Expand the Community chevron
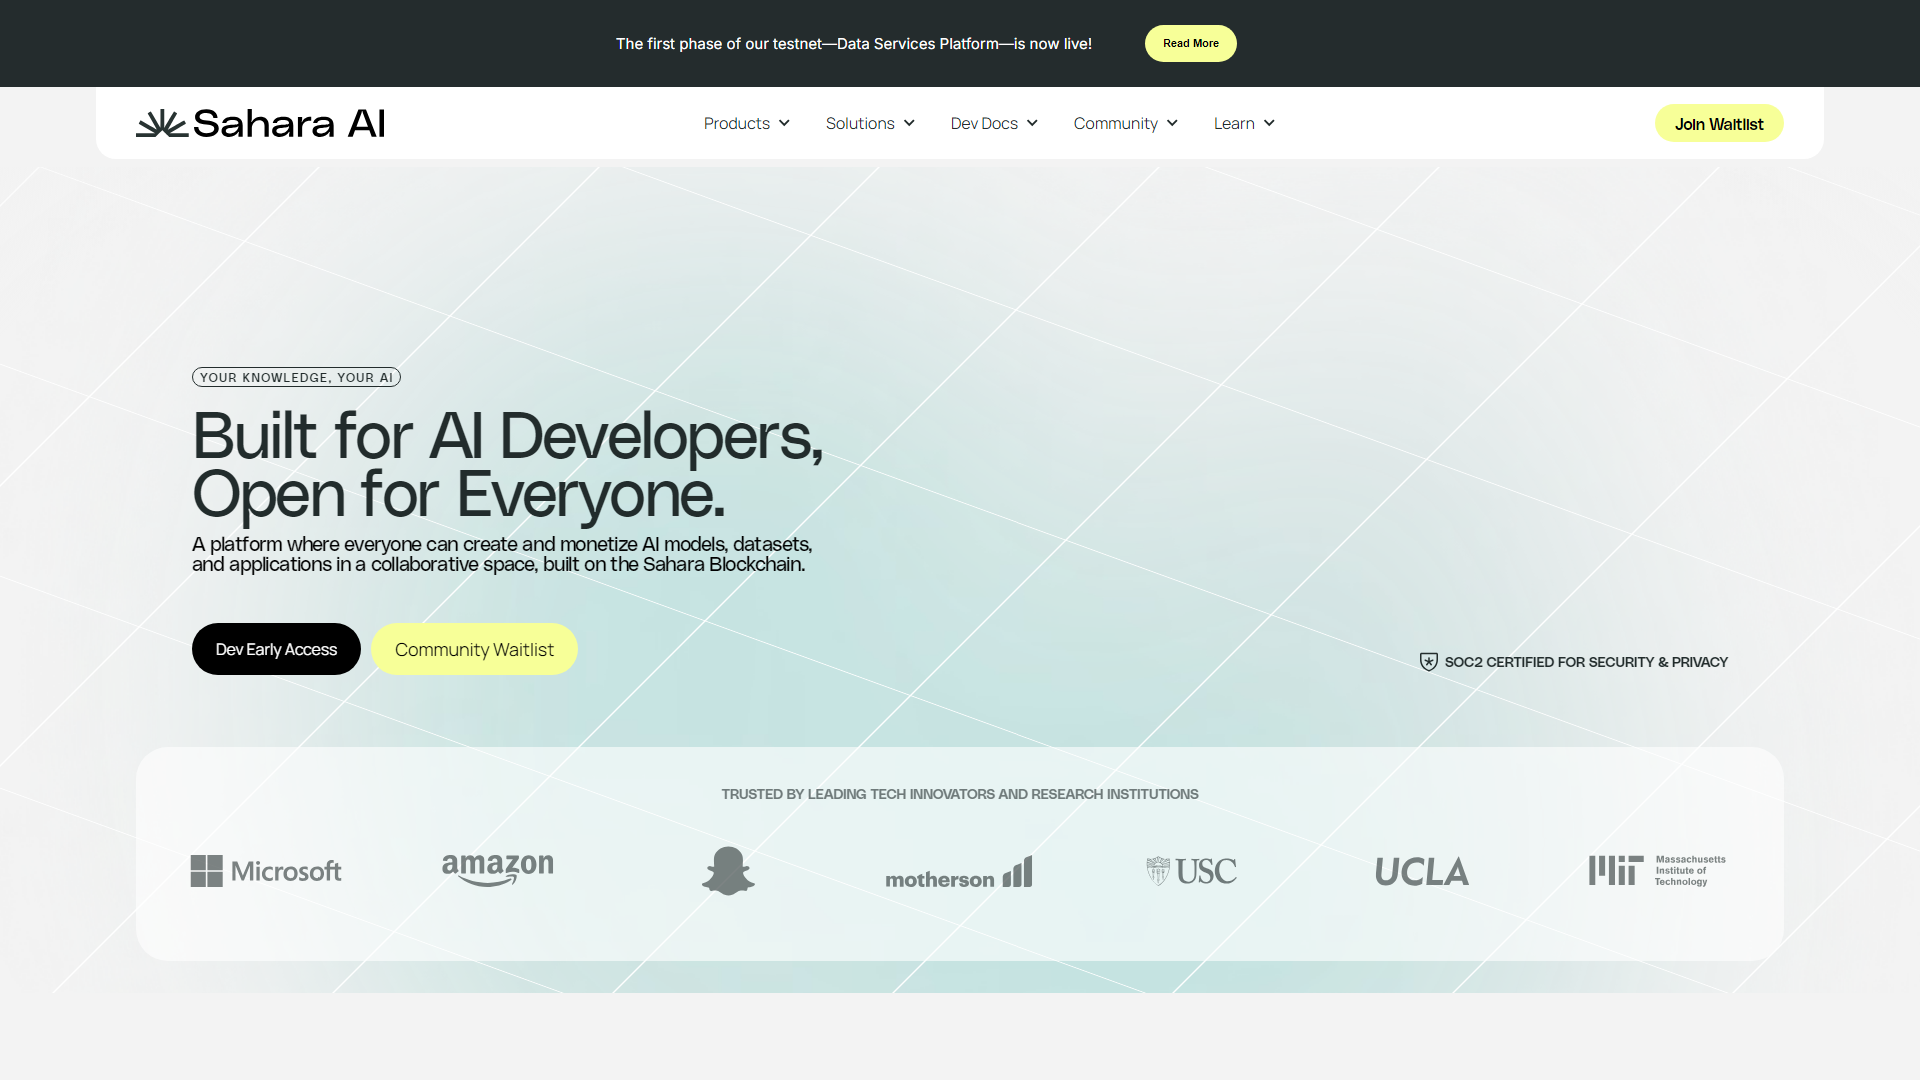 [x=1172, y=123]
